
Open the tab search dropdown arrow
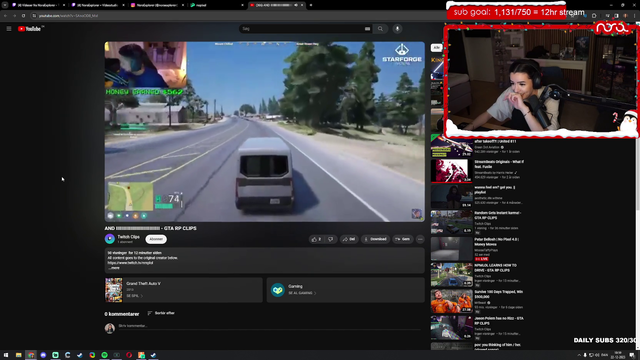5,5
